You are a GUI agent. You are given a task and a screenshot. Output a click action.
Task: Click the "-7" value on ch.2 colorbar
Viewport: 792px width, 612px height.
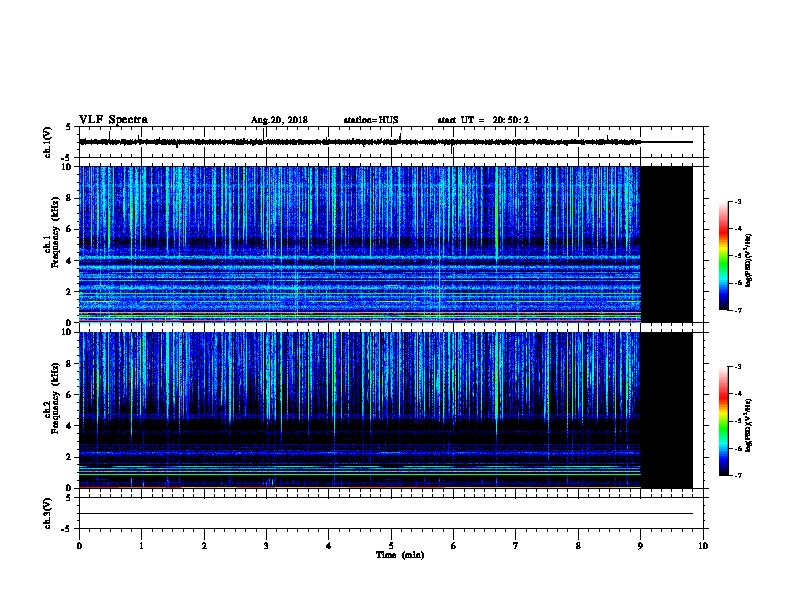pos(737,476)
